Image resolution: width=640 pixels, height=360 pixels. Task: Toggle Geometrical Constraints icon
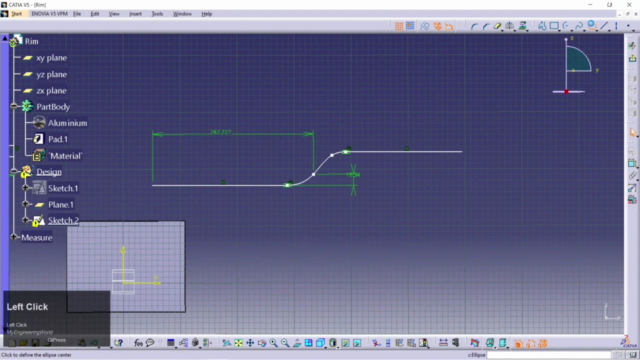(437, 26)
